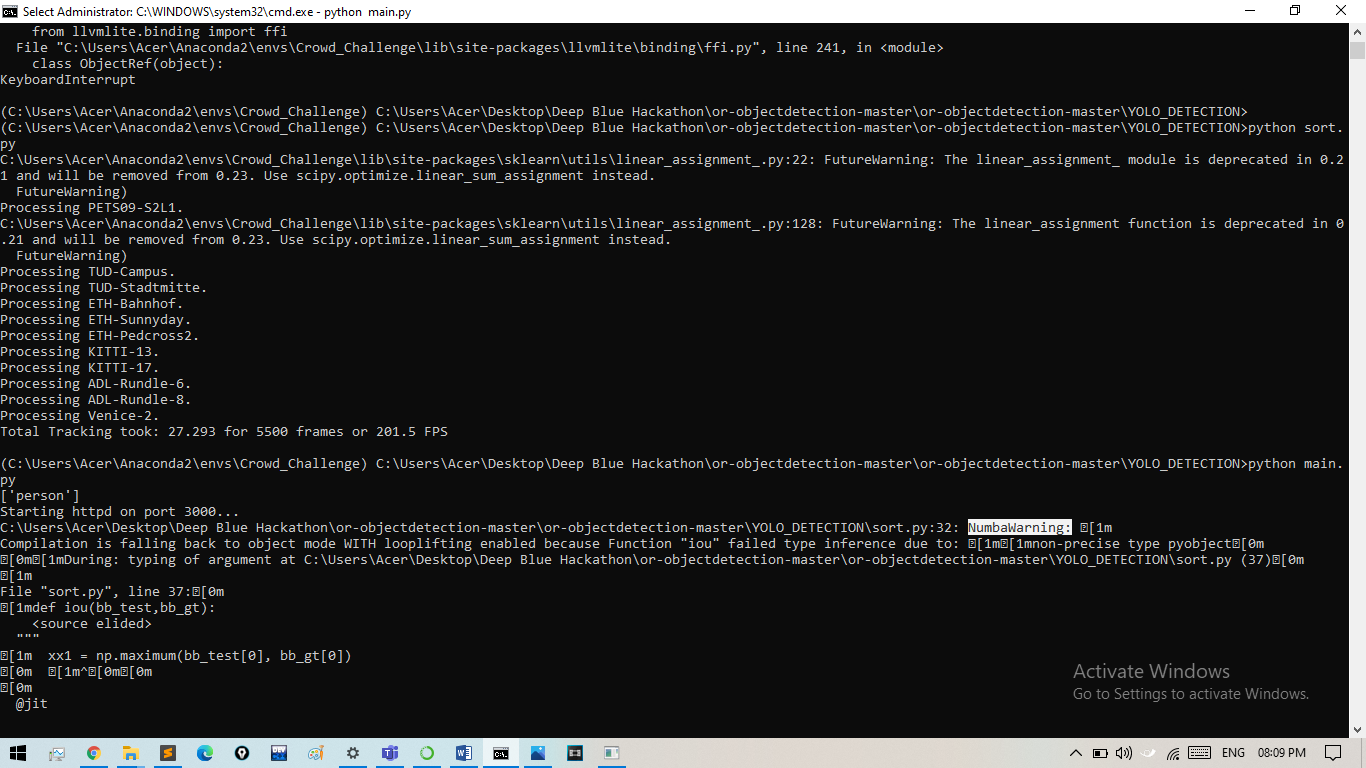Image resolution: width=1366 pixels, height=768 pixels.
Task: Select the active Command Prompt taskbar icon
Action: tap(501, 752)
